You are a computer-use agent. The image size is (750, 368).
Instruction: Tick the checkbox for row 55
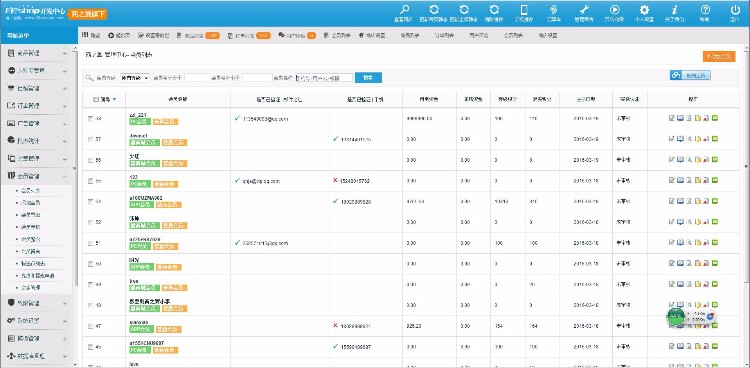[91, 181]
